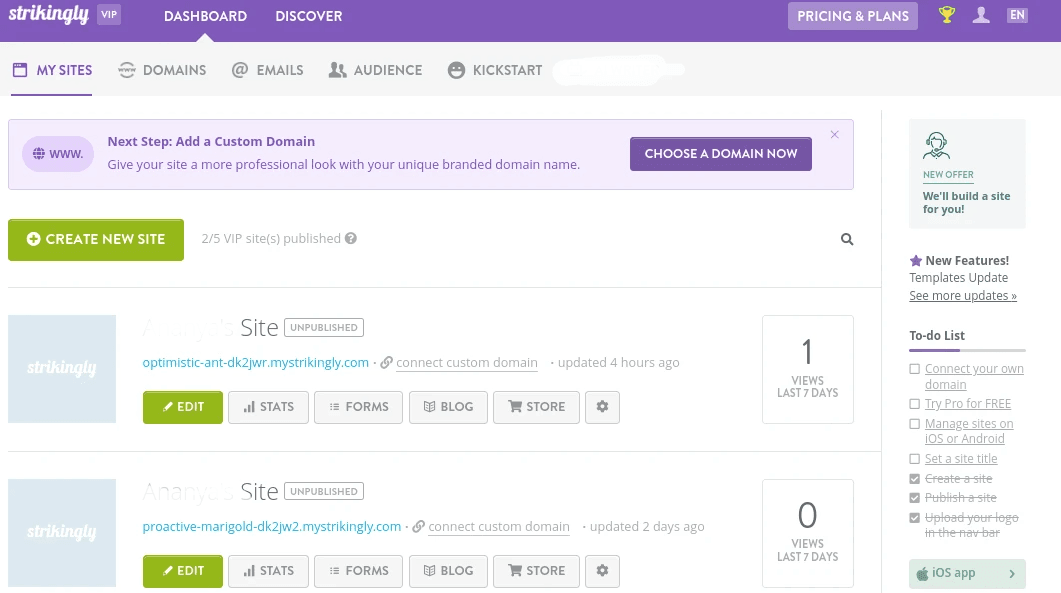
Task: Expand the iOS app chevron
Action: pyautogui.click(x=1011, y=574)
